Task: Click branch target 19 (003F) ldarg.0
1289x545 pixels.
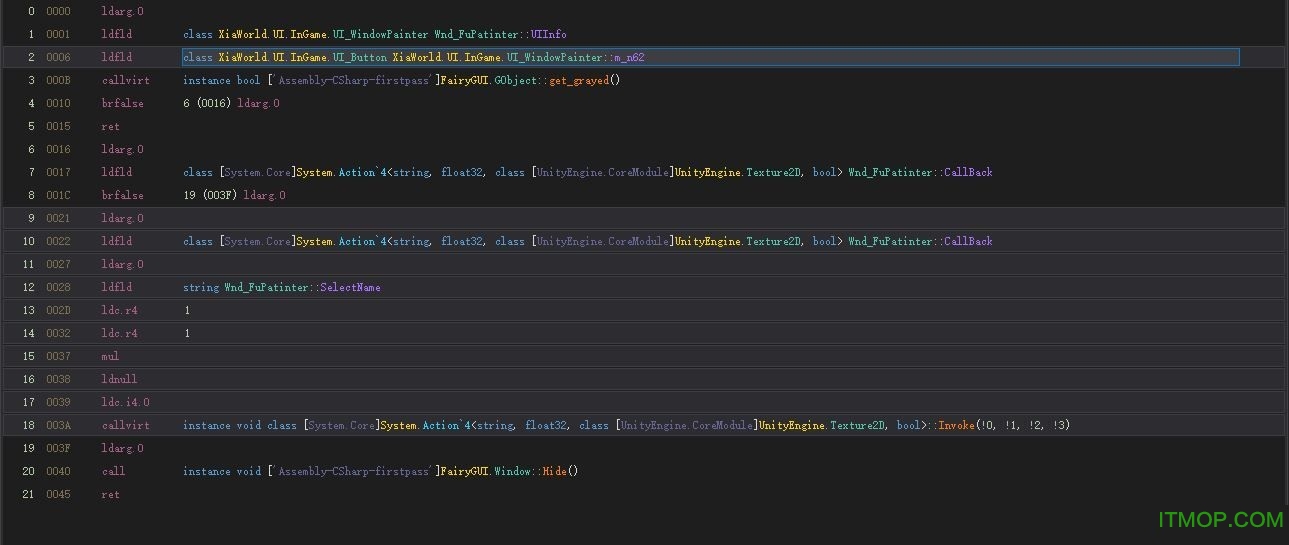Action: [x=234, y=195]
